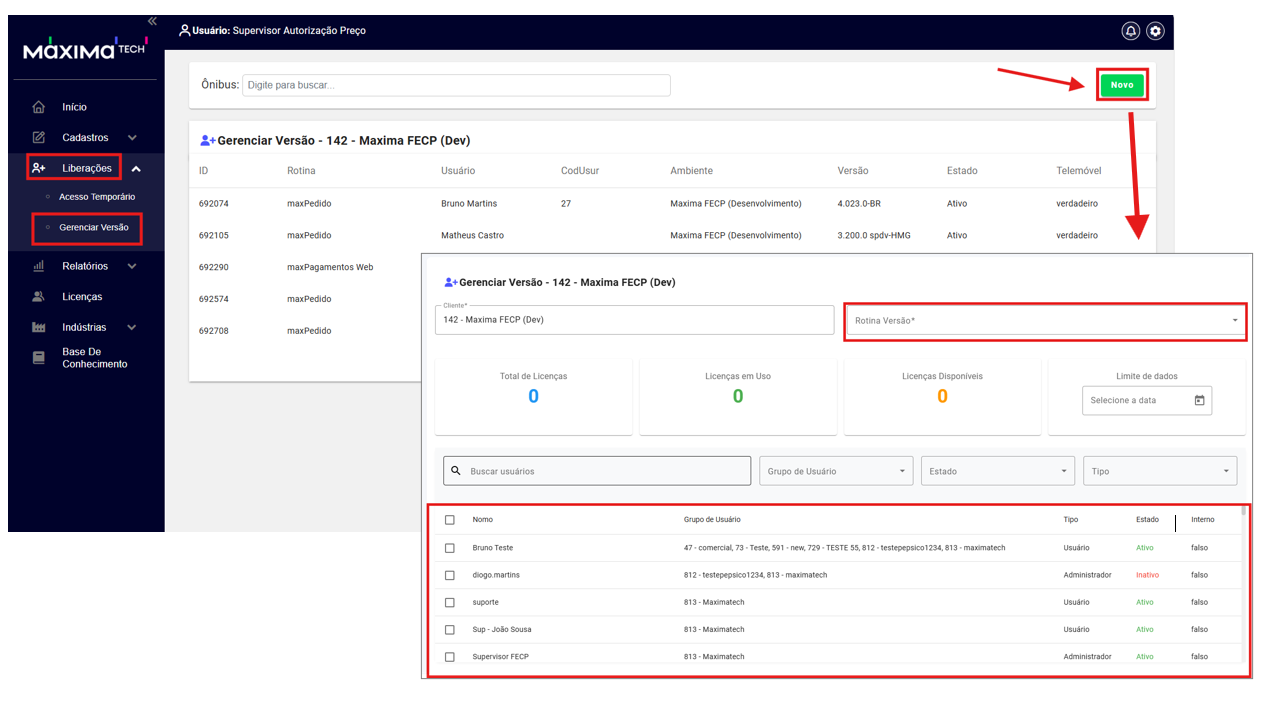The height and width of the screenshot is (702, 1270).
Task: Click the notification bell icon
Action: pos(1130,31)
